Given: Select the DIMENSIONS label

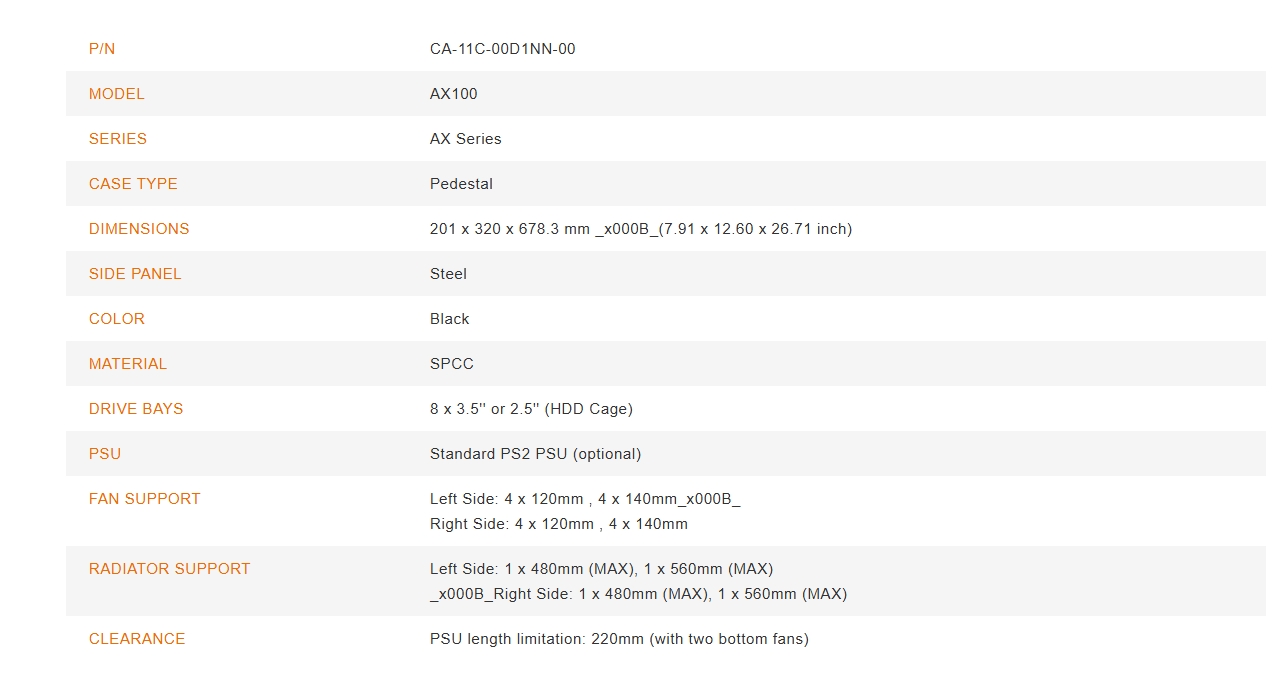Looking at the screenshot, I should click(139, 229).
